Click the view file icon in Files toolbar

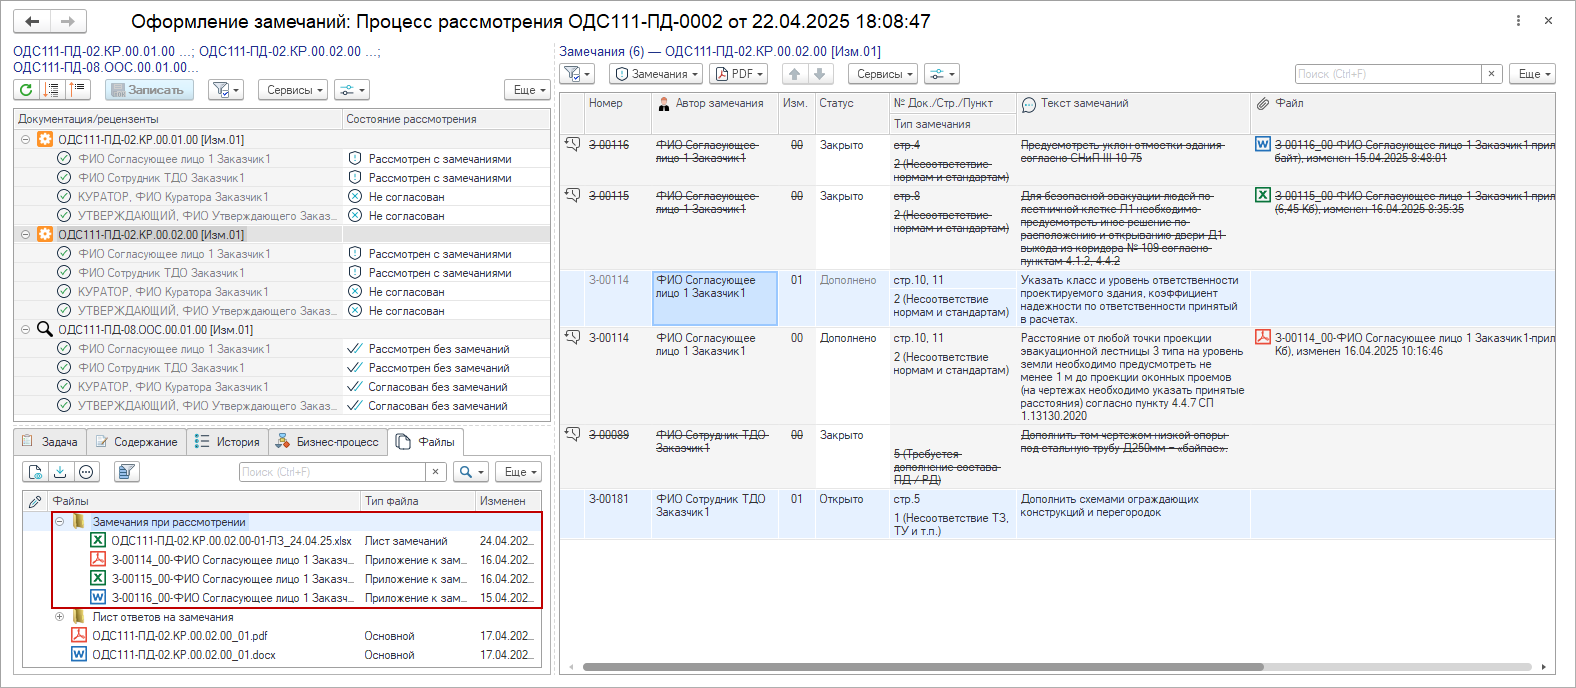click(36, 472)
